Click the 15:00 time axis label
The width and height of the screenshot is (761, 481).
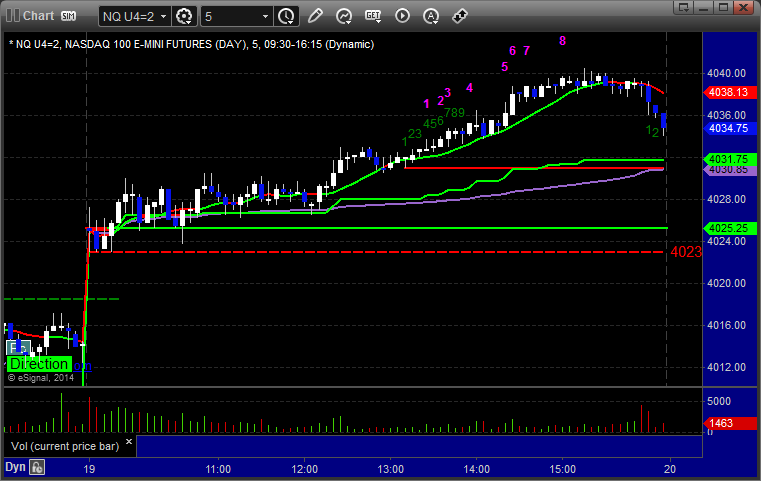562,469
